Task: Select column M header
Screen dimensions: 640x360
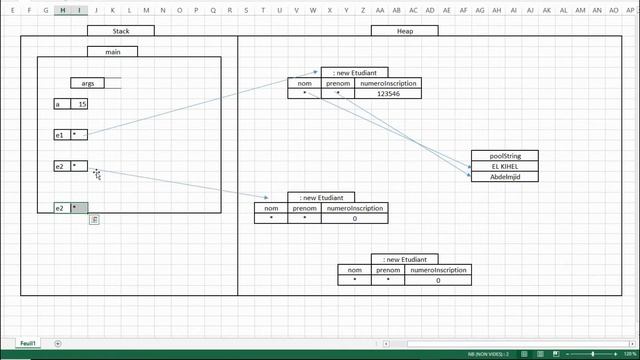Action: [146, 10]
